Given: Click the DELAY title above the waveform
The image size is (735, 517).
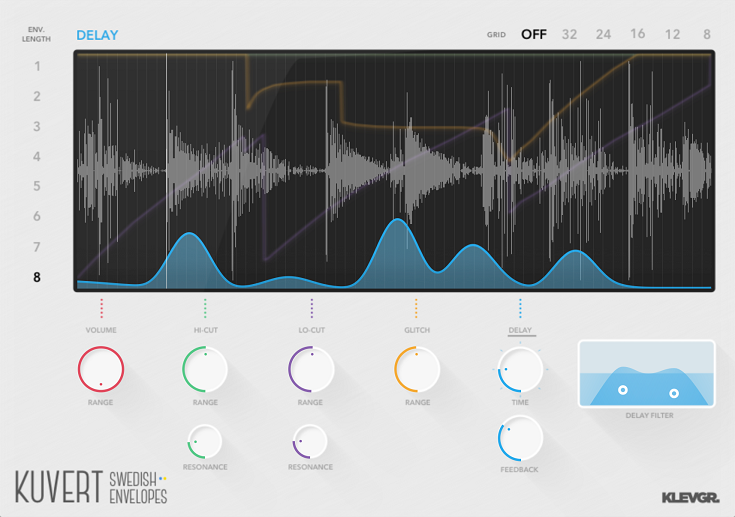Looking at the screenshot, I should 97,35.
